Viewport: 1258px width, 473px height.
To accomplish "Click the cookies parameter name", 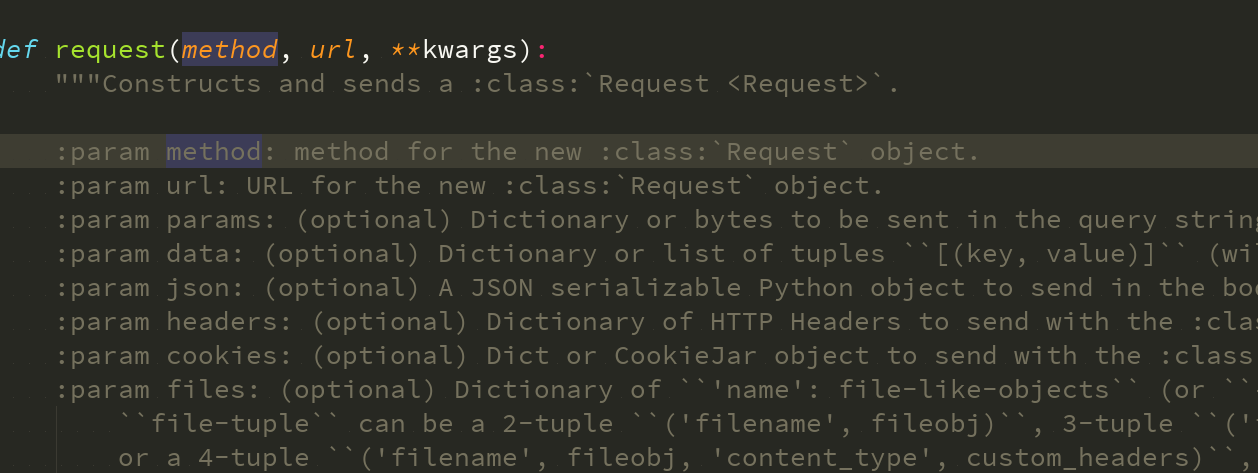I will point(221,356).
